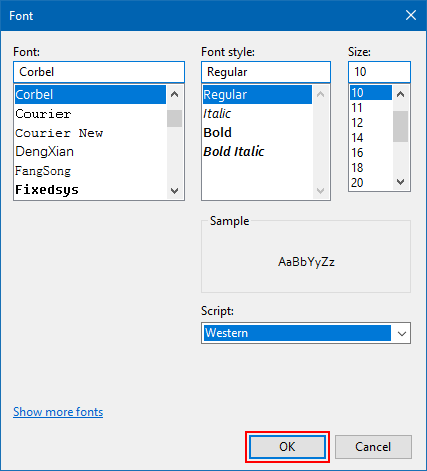
Task: Click the font list scroll down arrow
Action: click(x=174, y=190)
